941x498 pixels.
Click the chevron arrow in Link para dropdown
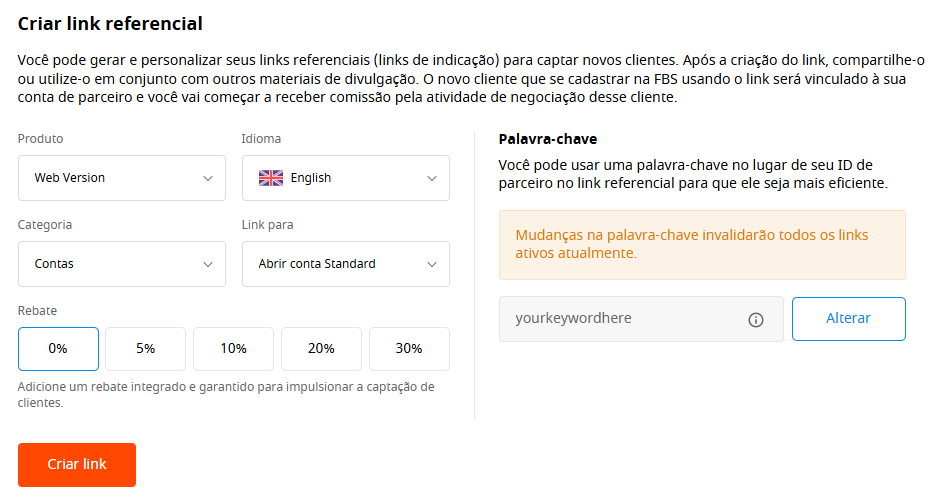click(431, 264)
